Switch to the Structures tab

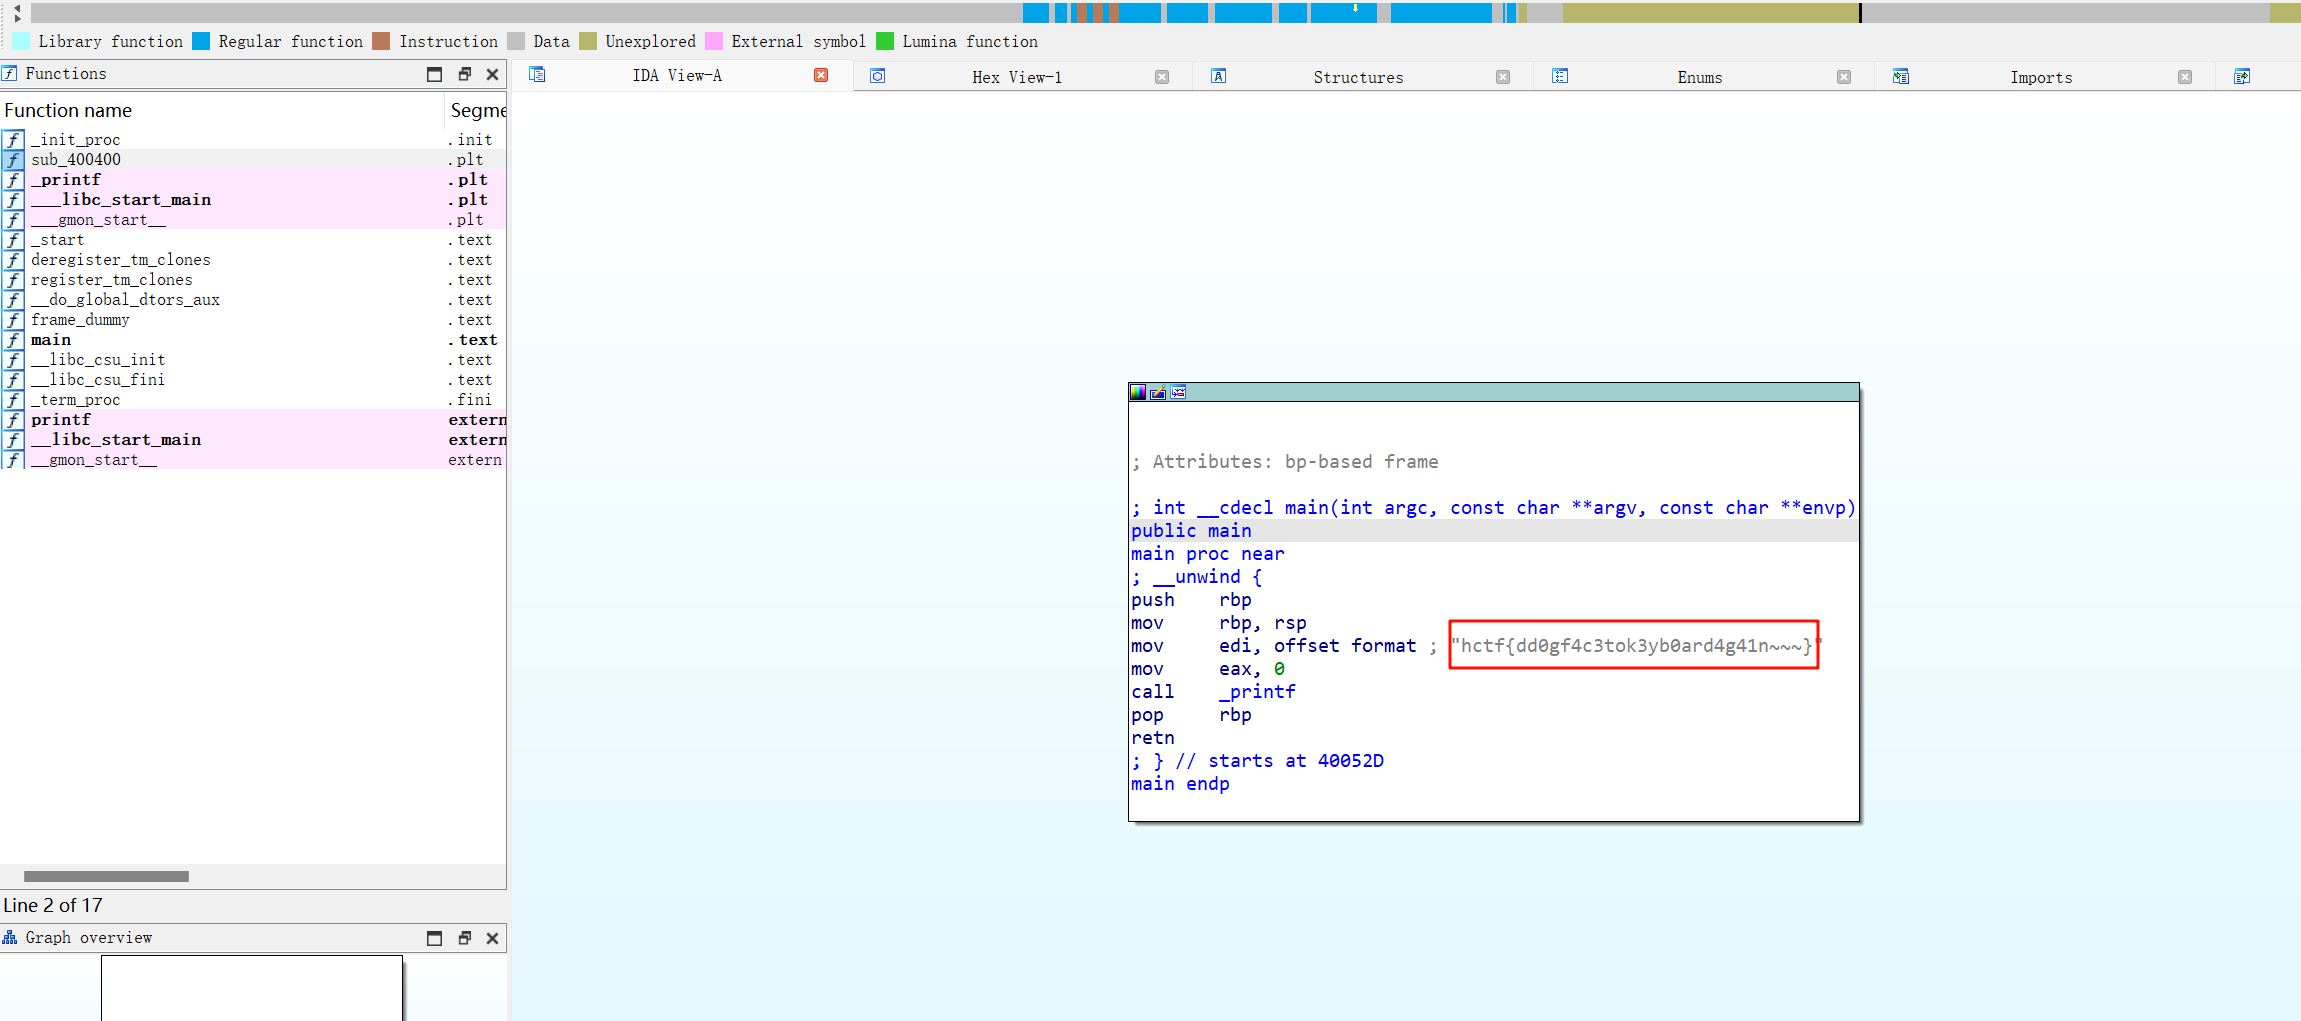(1357, 77)
